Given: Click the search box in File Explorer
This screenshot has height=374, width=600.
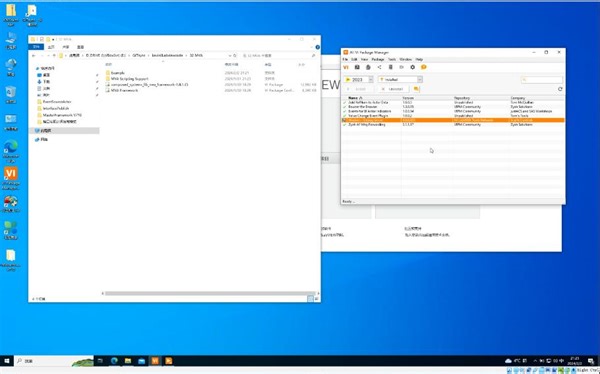Looking at the screenshot, I should click(279, 56).
